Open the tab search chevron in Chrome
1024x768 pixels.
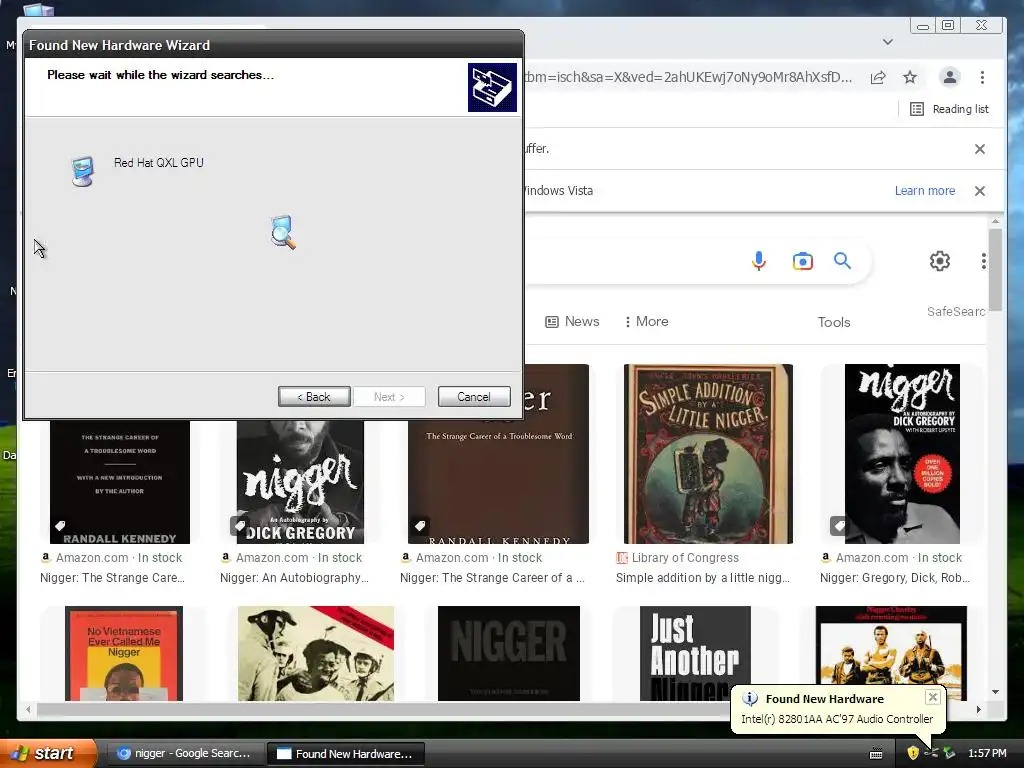[888, 42]
